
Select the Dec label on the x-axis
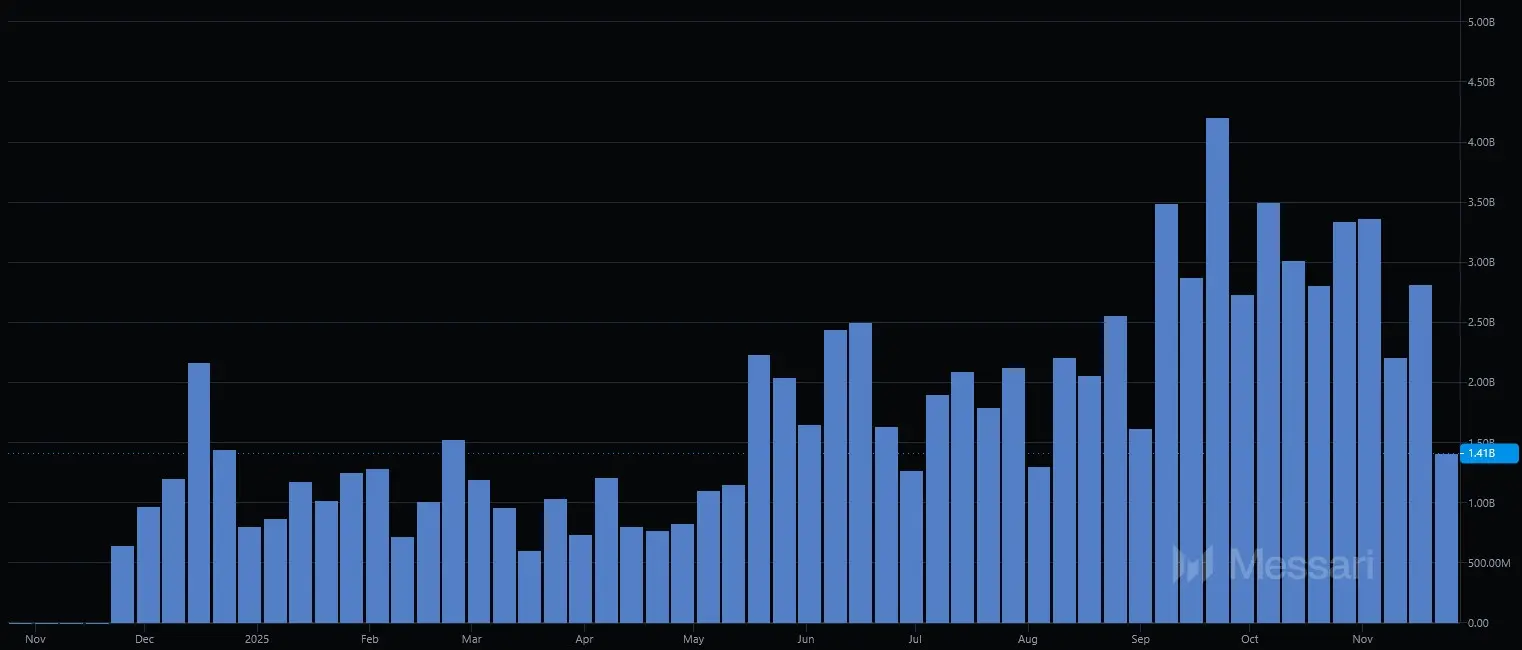coord(144,638)
